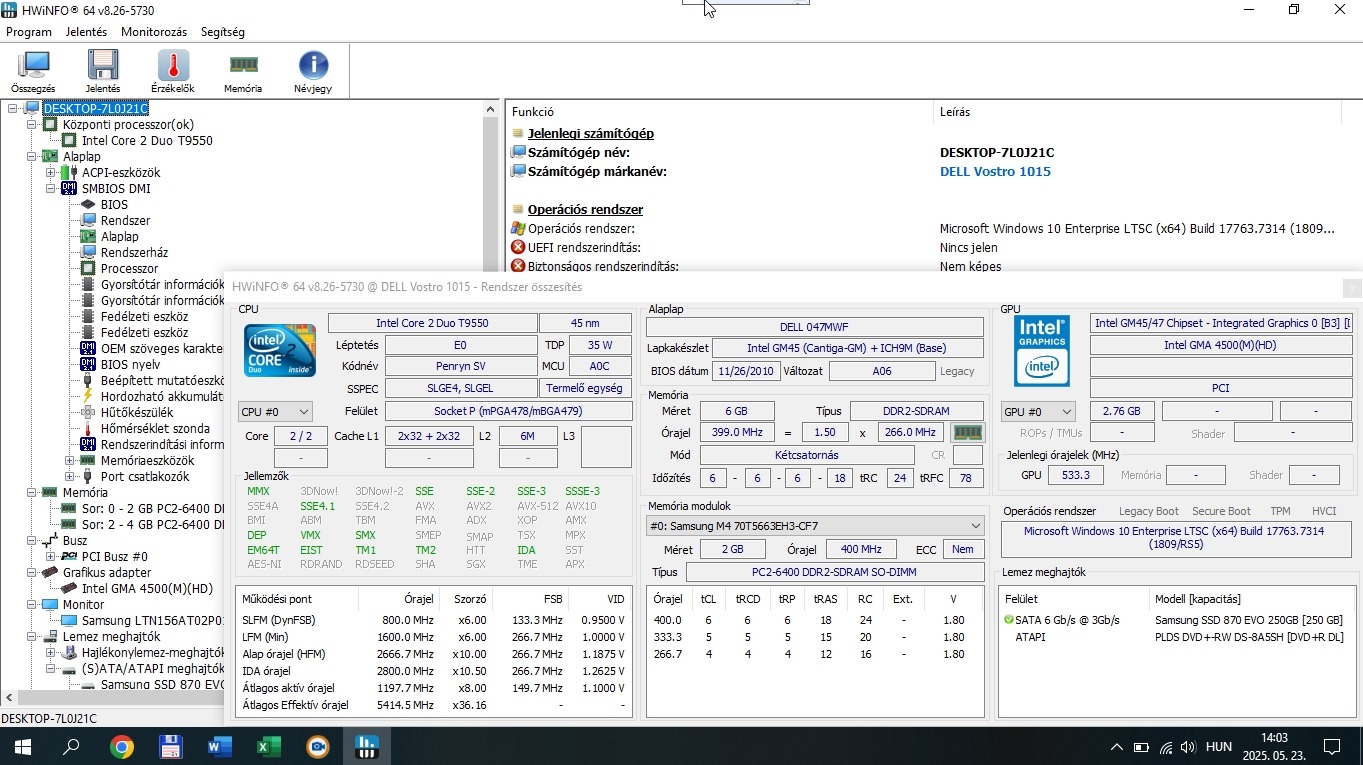Open the Névjegy about info icon
The height and width of the screenshot is (765, 1363).
(x=313, y=66)
